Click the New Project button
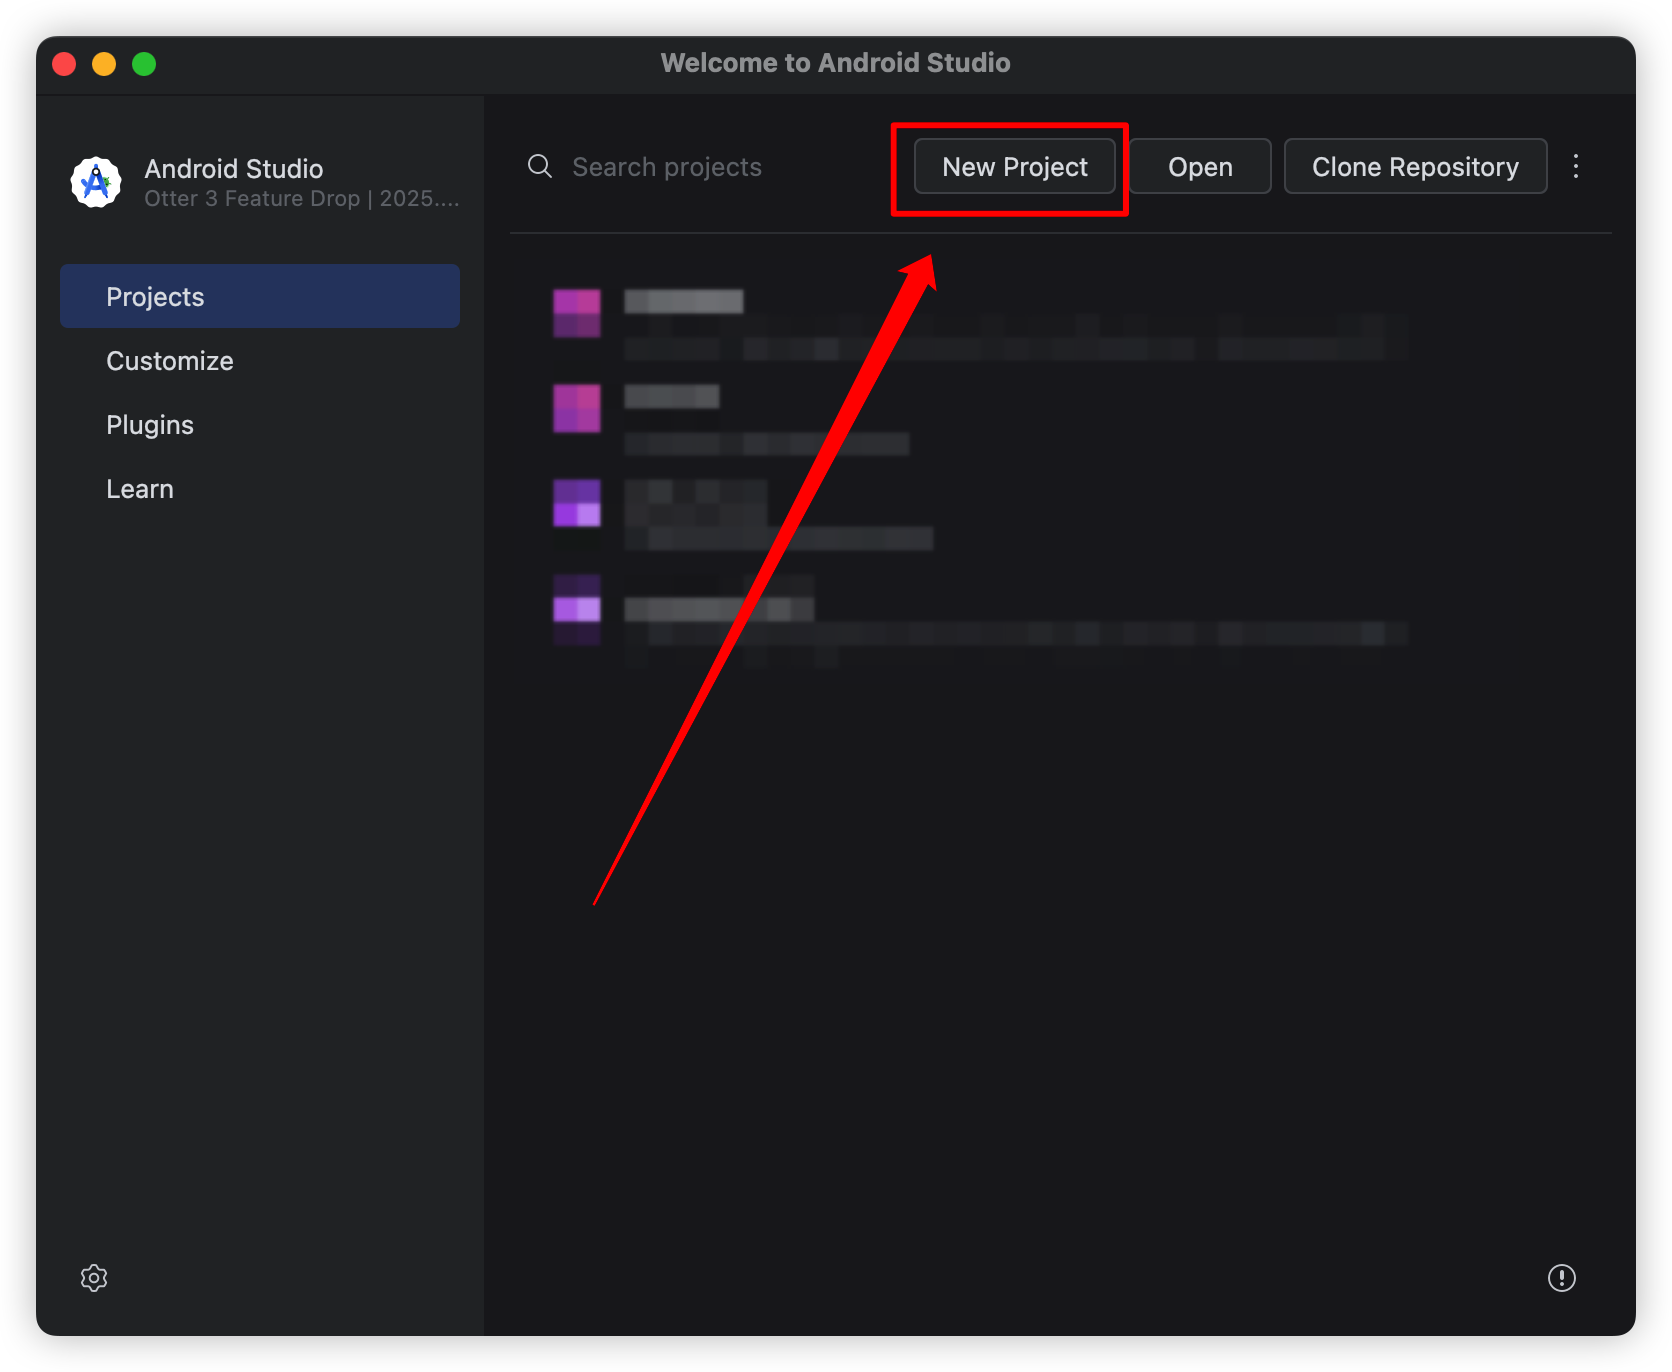The height and width of the screenshot is (1372, 1672). coord(1014,167)
